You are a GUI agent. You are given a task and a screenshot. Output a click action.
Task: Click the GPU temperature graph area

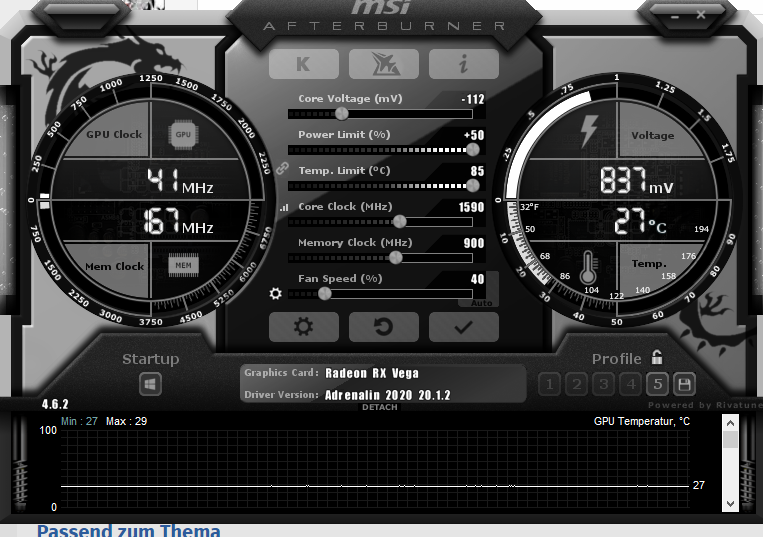(375, 469)
